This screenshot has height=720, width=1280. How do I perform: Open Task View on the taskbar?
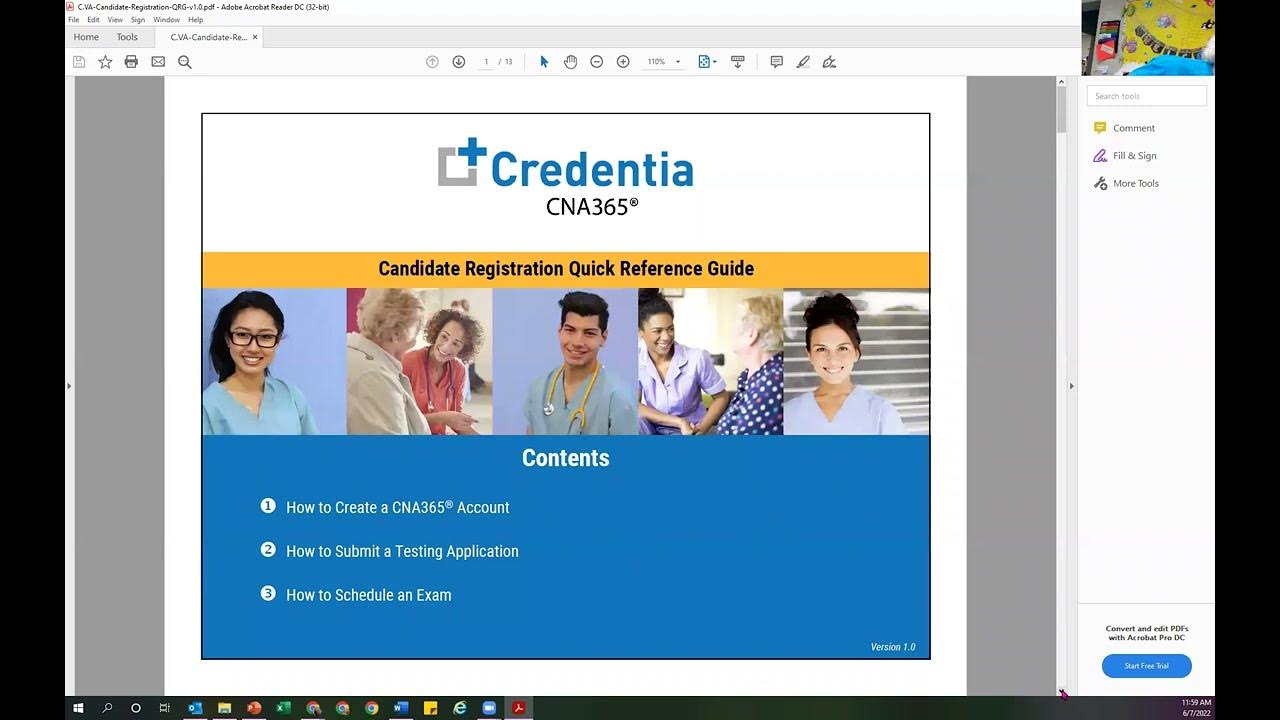pos(165,708)
